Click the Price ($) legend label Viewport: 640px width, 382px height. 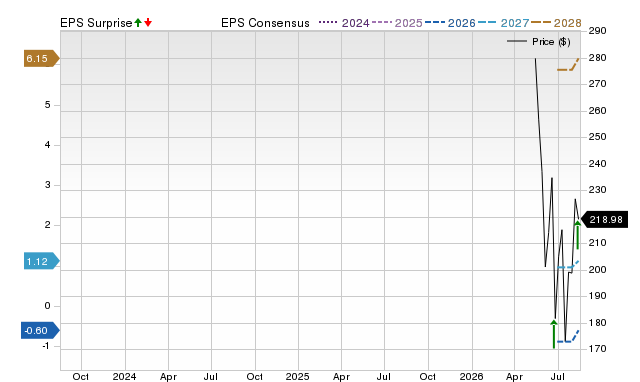coord(551,42)
